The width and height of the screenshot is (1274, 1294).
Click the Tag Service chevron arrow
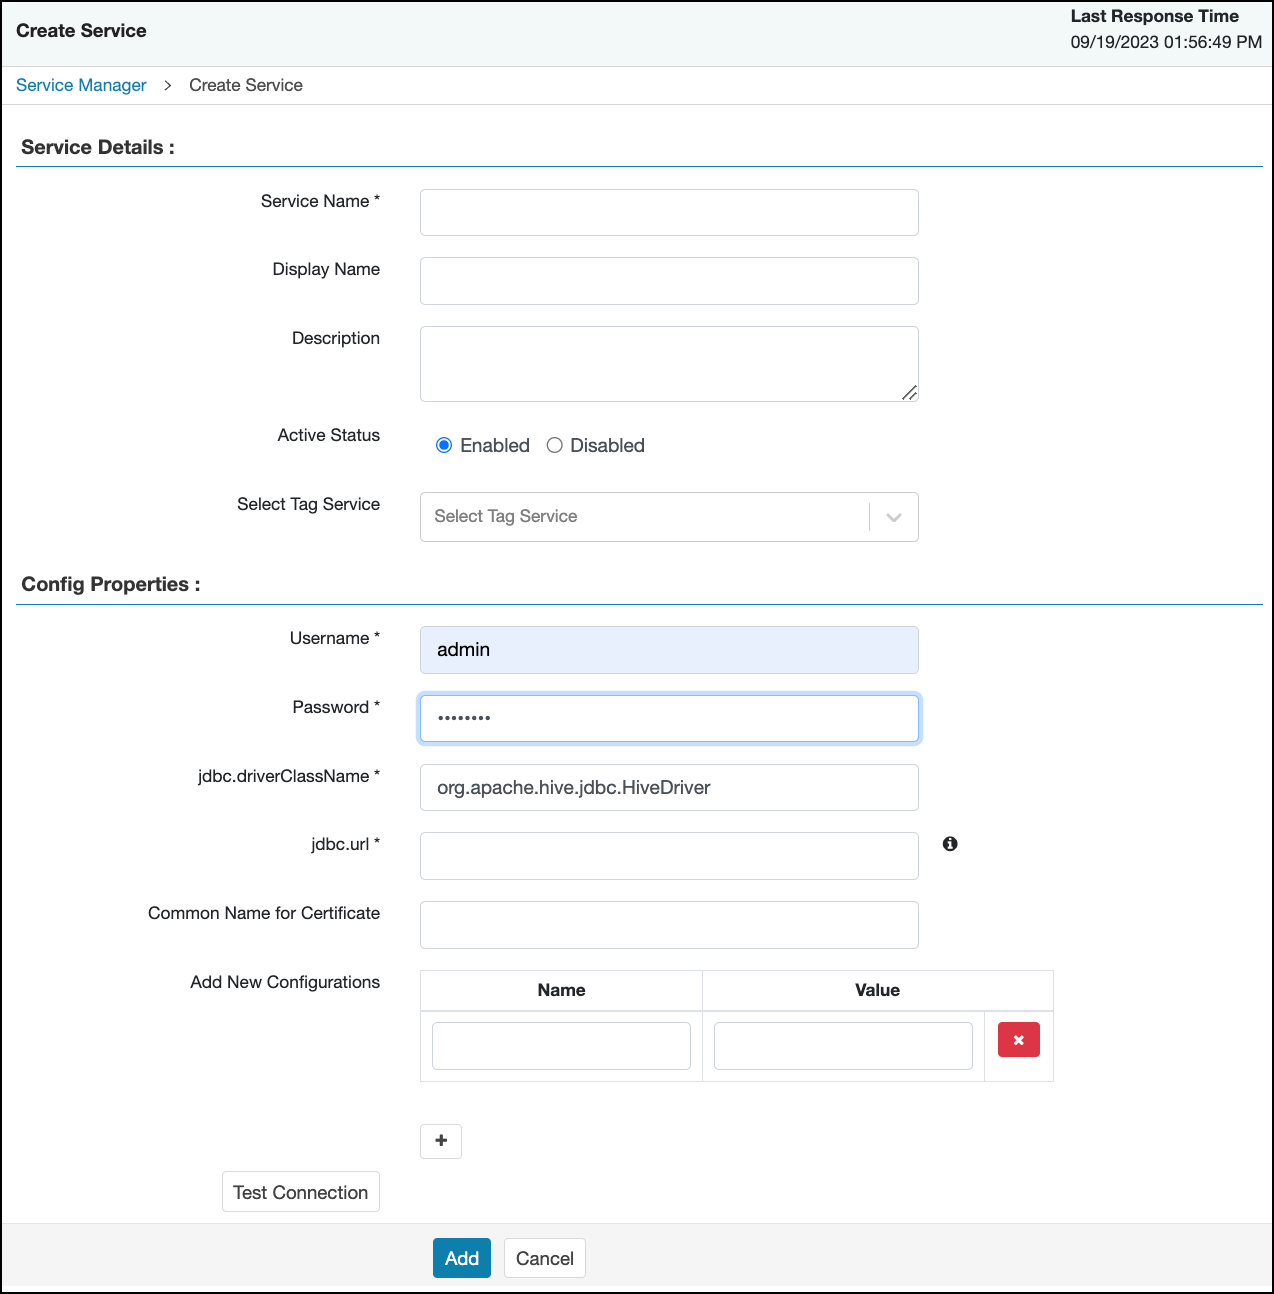894,517
